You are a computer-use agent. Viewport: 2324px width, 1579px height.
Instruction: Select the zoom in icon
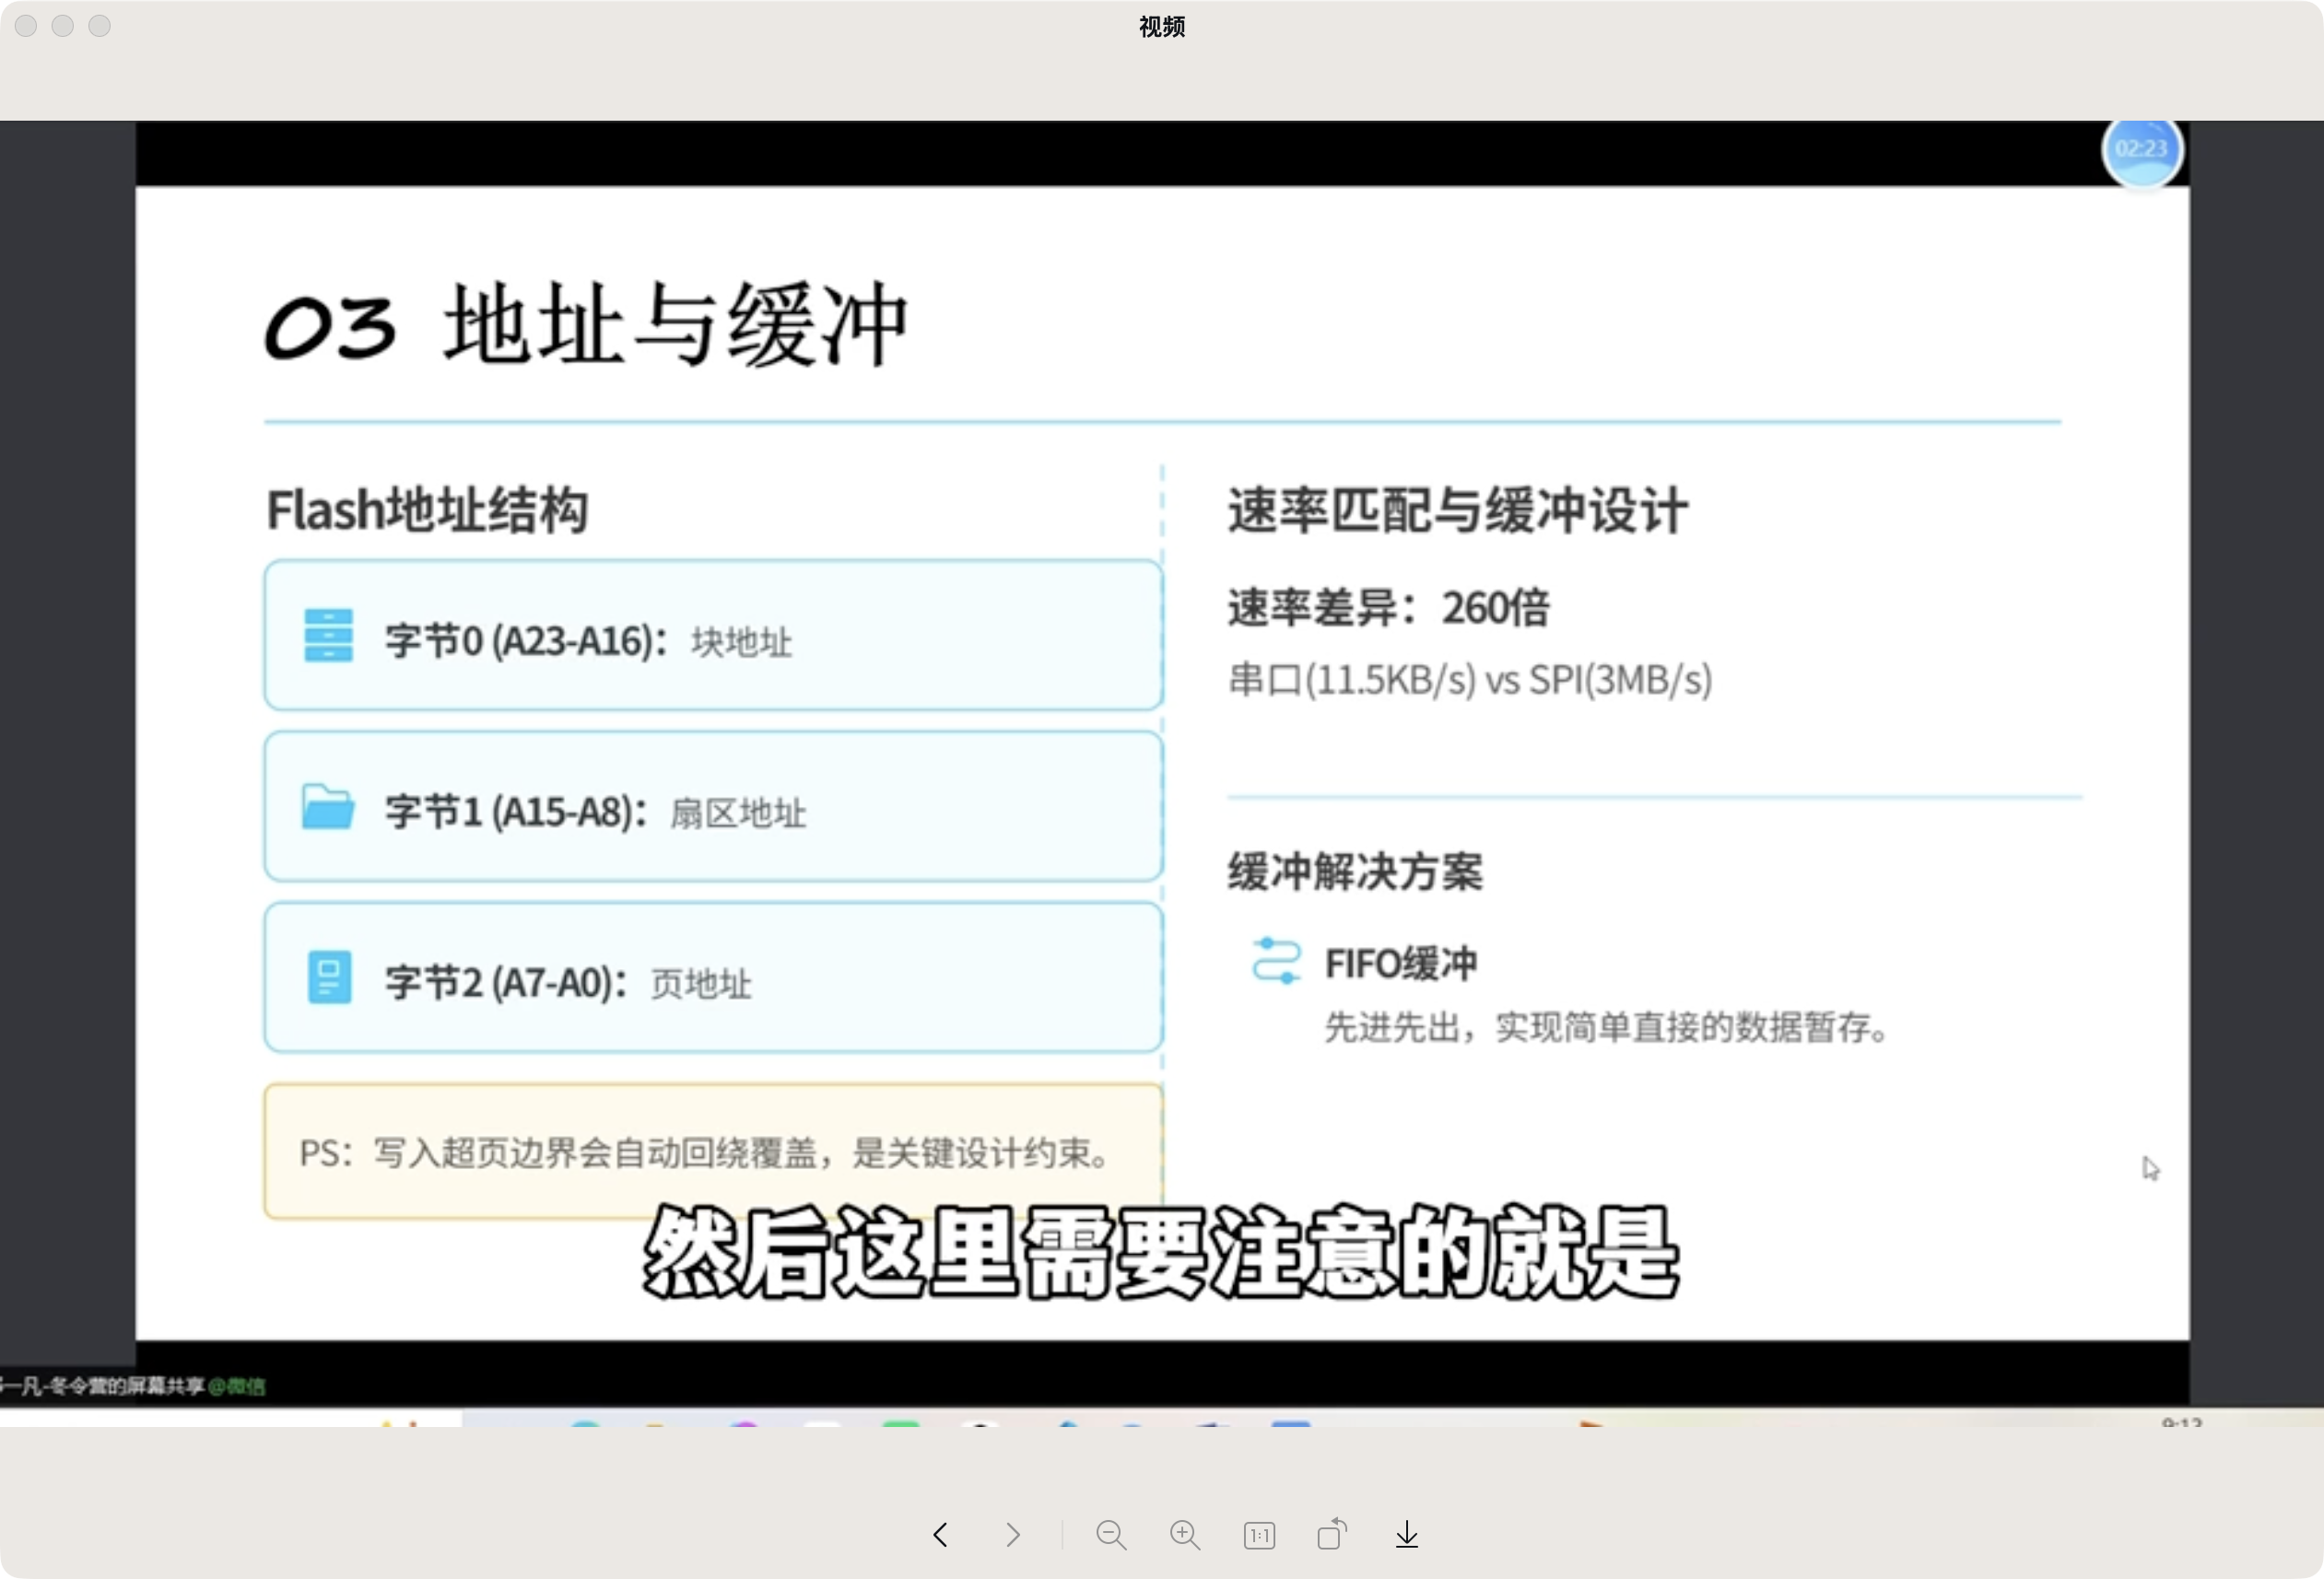click(1185, 1535)
